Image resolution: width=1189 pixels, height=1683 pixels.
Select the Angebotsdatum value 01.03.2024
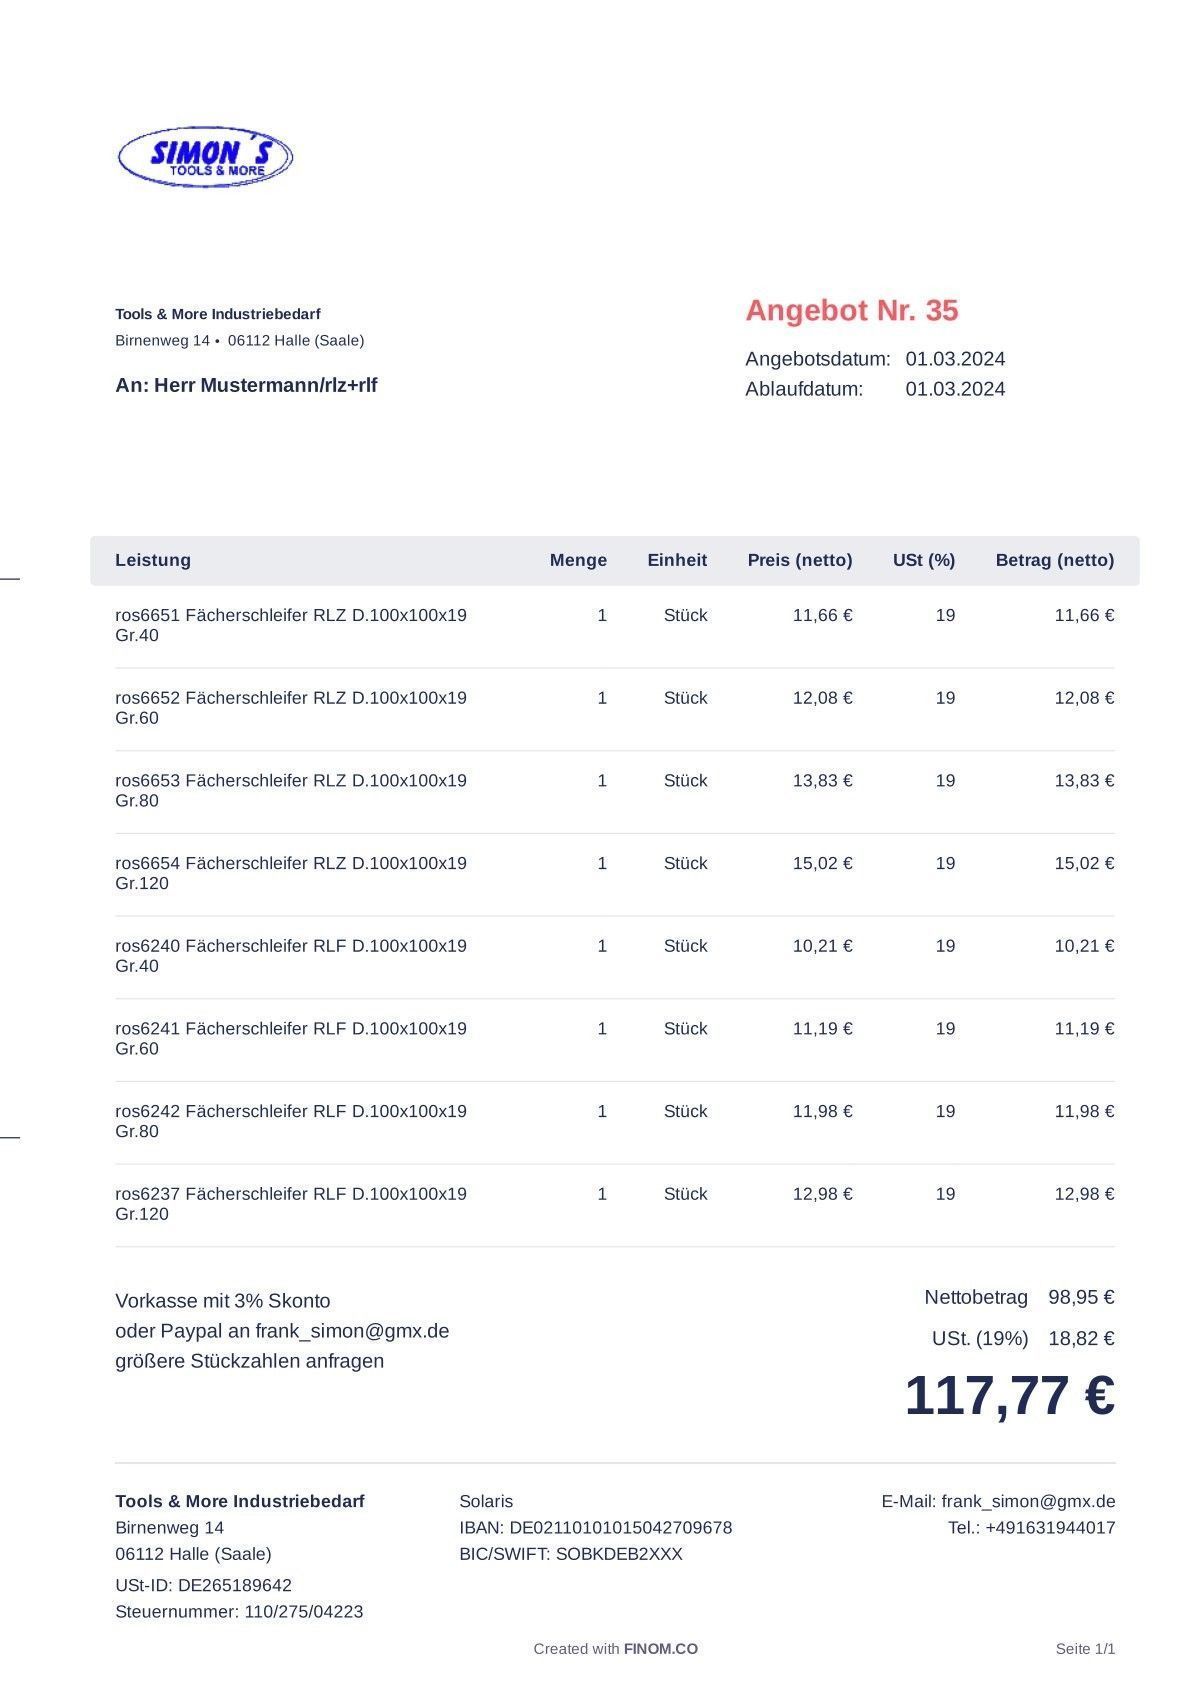tap(955, 359)
